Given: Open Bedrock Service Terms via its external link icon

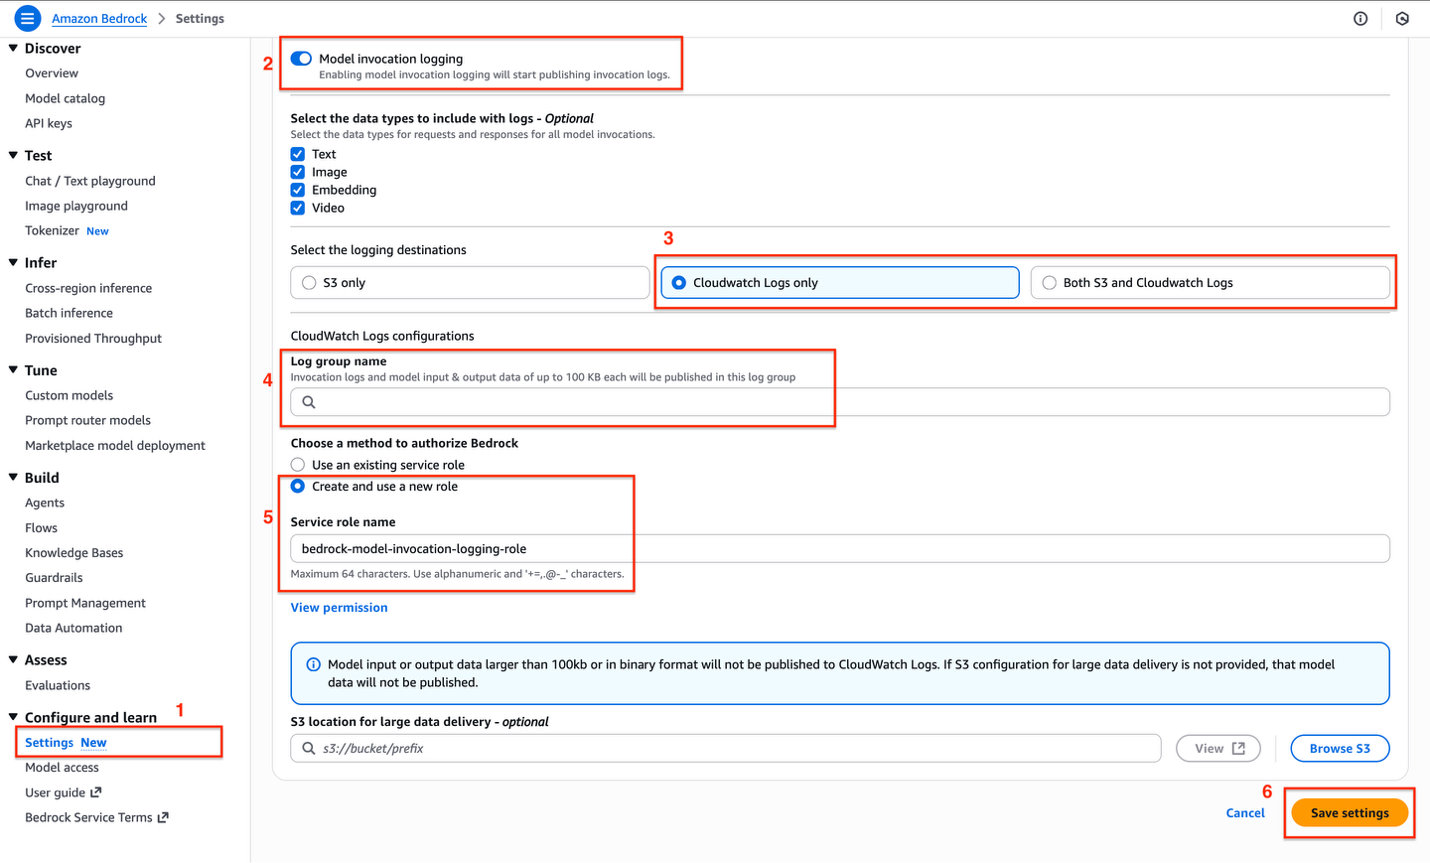Looking at the screenshot, I should tap(163, 817).
